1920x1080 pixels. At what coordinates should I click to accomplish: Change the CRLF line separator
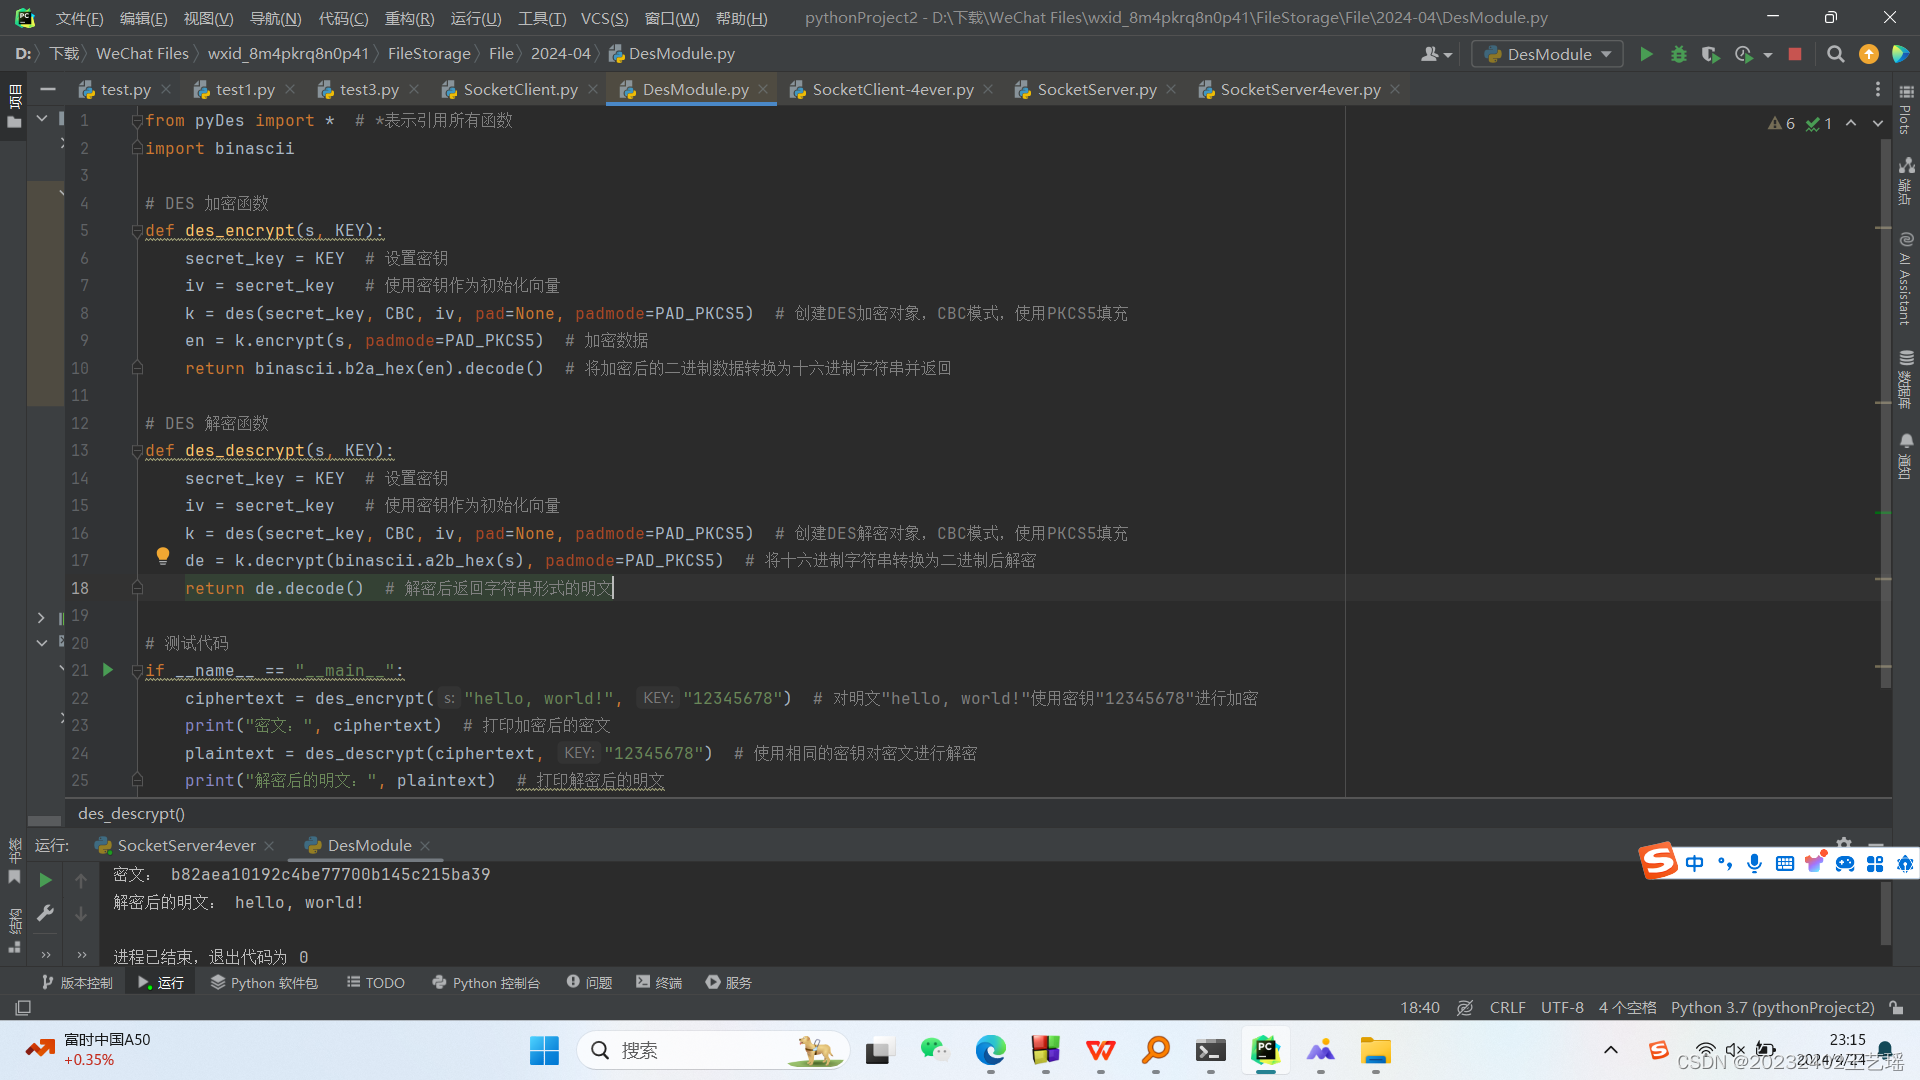[1507, 1007]
